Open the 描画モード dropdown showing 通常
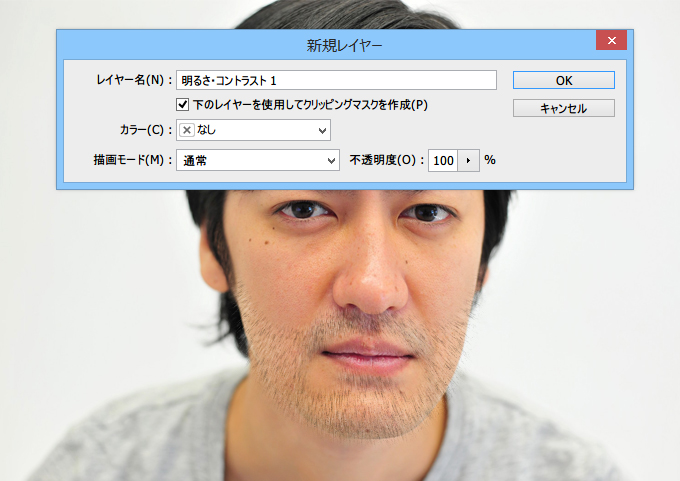Screen dimensions: 680x481 [258, 160]
